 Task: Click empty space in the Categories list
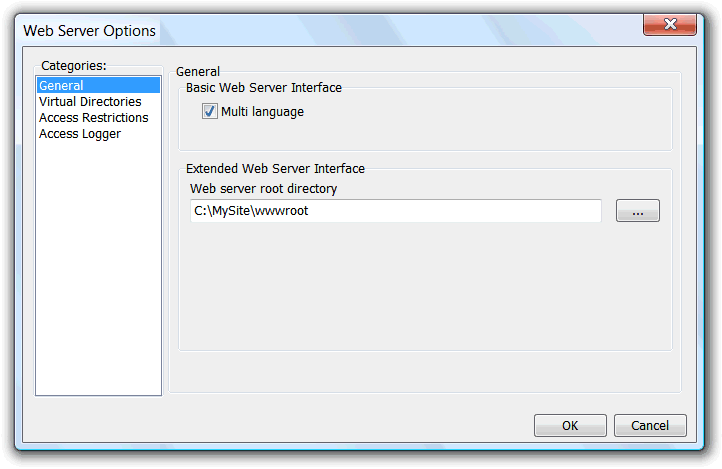point(99,267)
